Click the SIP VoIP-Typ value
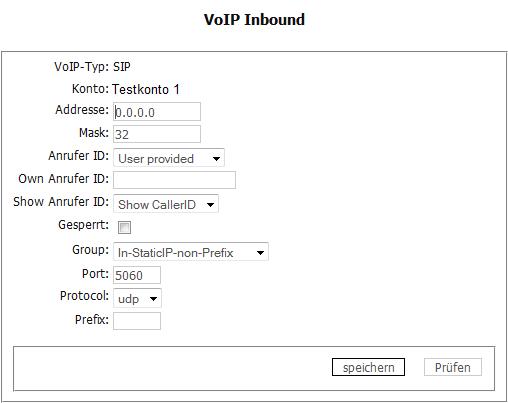The height and width of the screenshot is (403, 508). pyautogui.click(x=122, y=67)
